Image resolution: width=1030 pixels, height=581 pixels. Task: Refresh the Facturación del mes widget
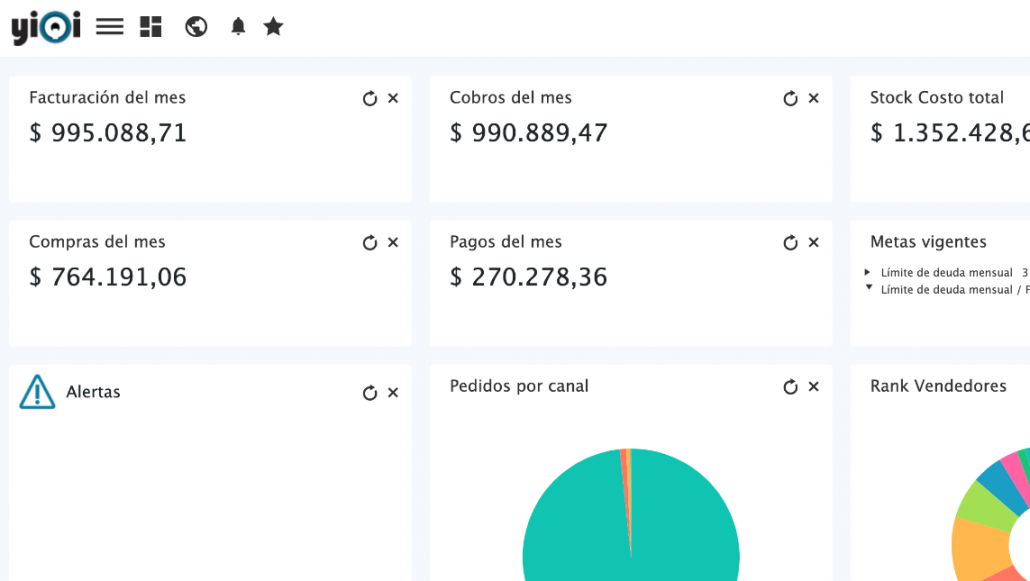[370, 99]
